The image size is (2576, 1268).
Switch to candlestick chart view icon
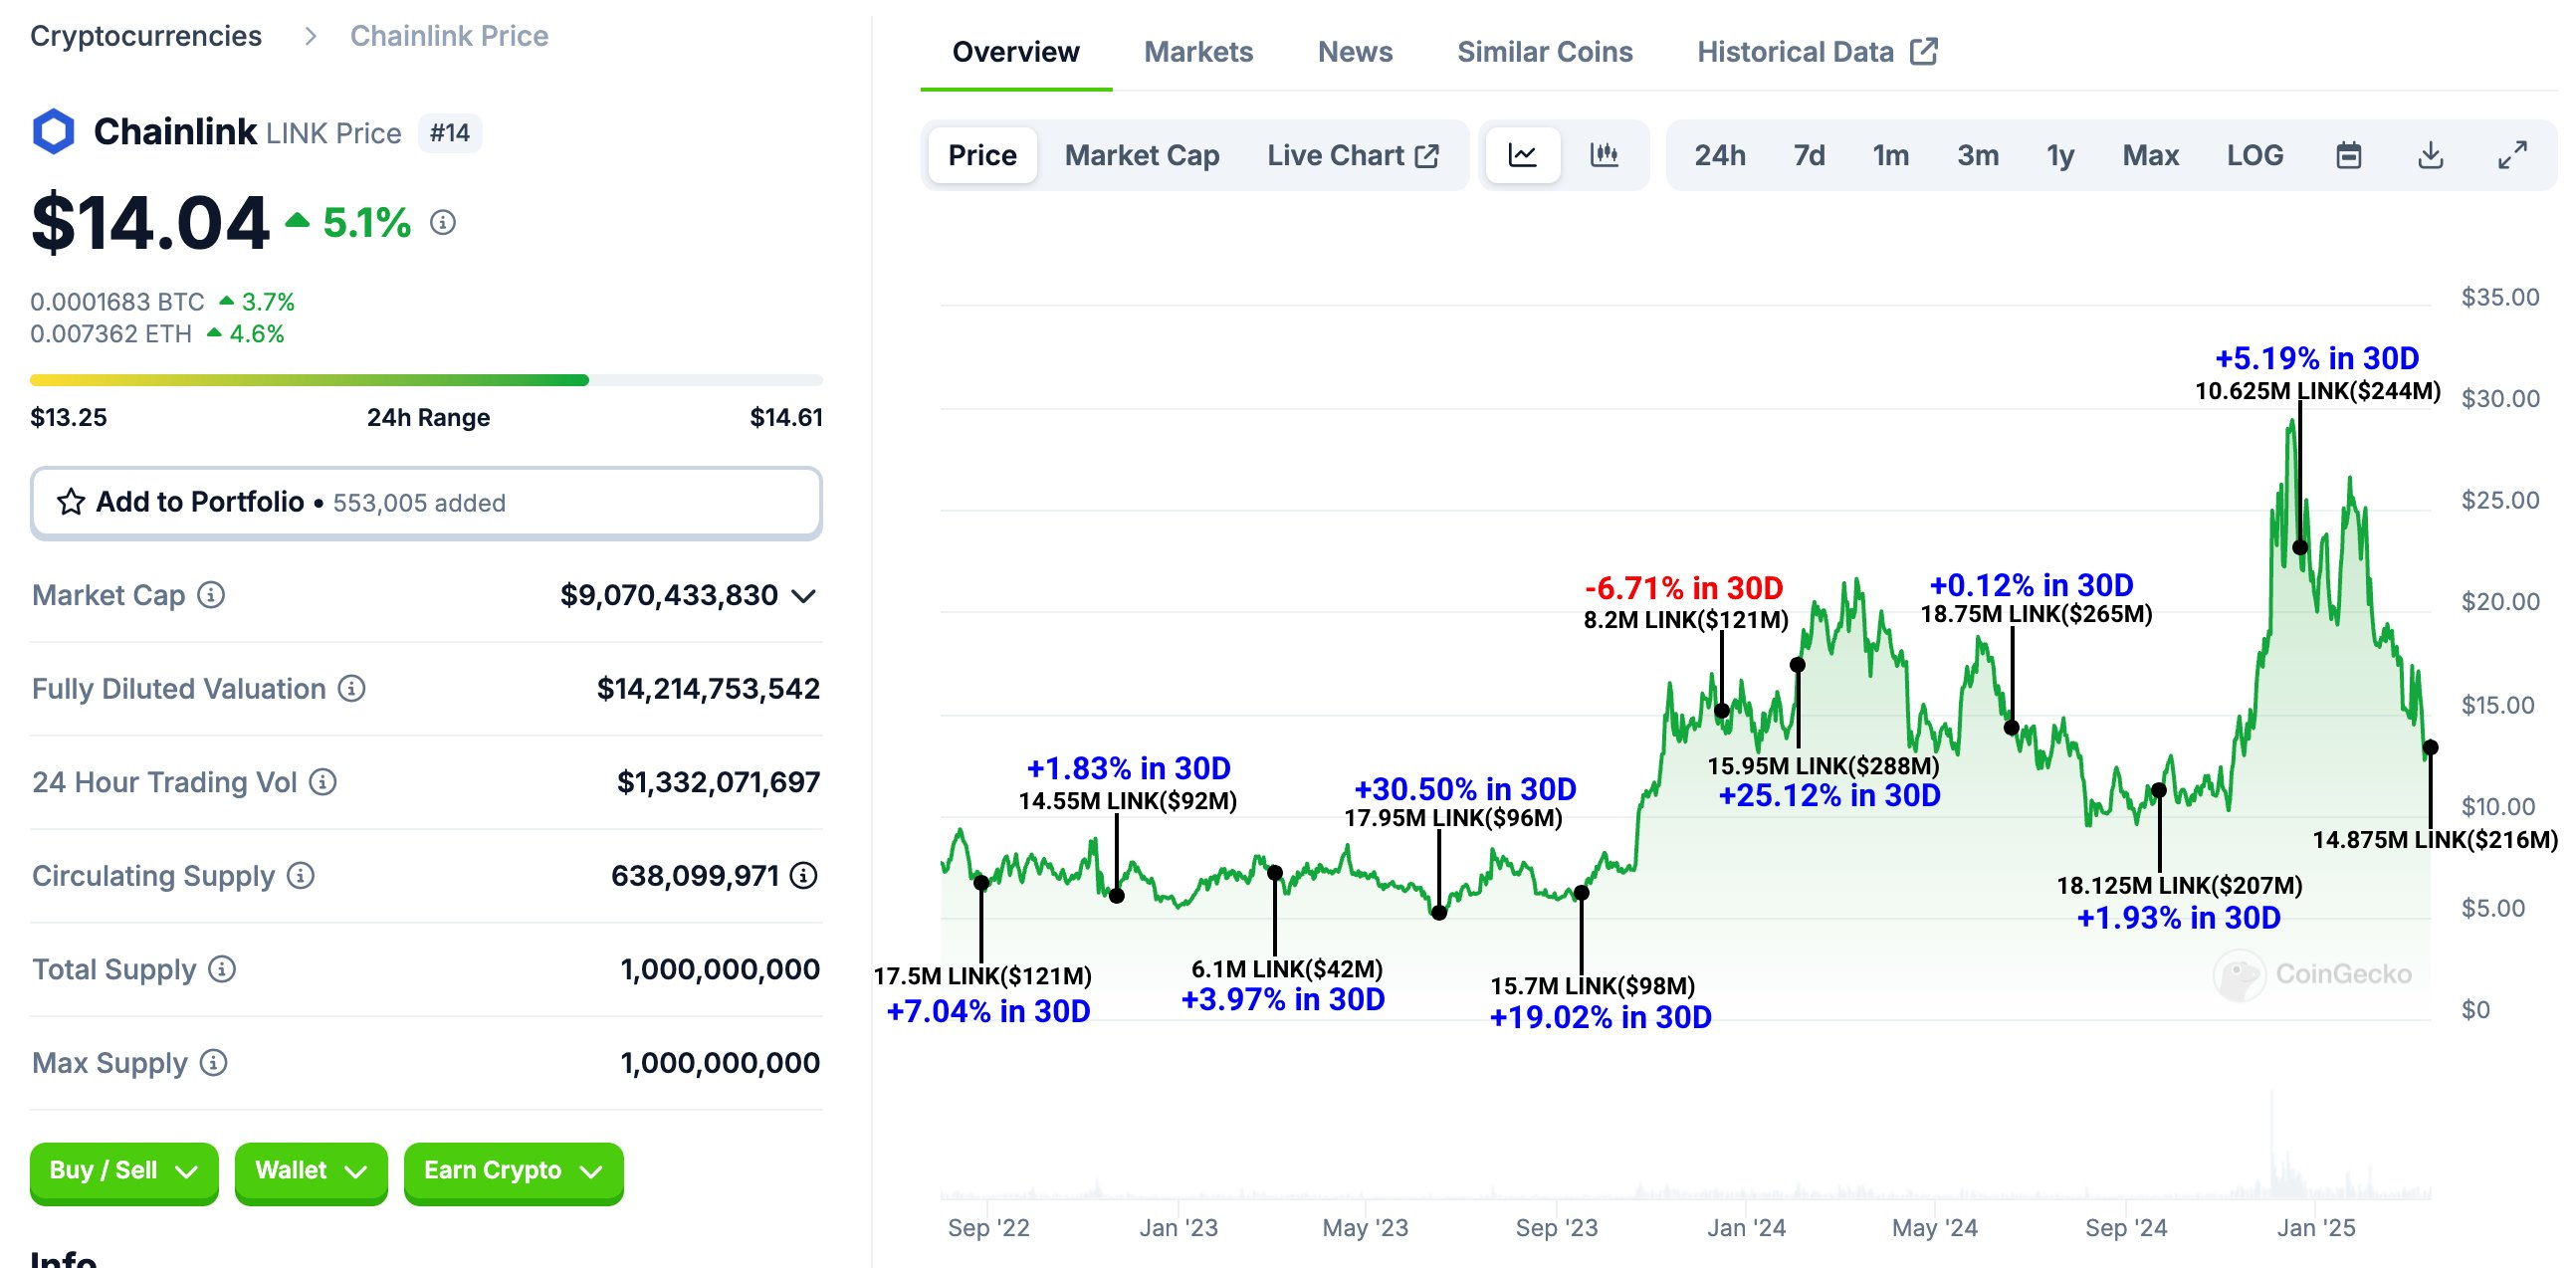coord(1603,155)
